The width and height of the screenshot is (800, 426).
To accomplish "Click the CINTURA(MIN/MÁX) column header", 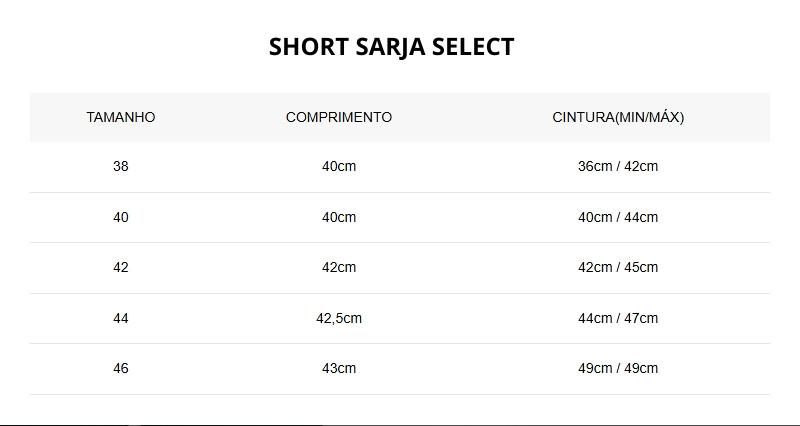I will (x=618, y=117).
